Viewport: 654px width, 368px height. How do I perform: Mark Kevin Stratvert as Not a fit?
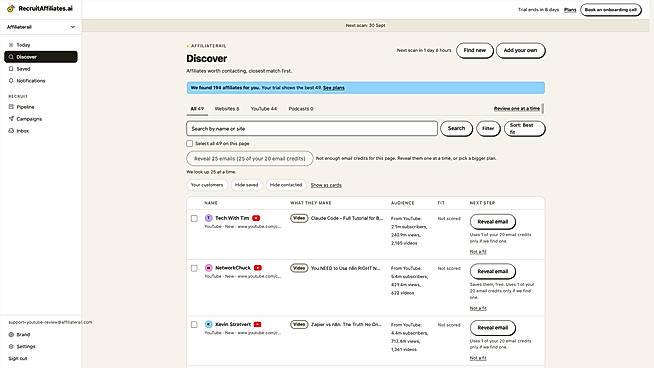pos(478,358)
